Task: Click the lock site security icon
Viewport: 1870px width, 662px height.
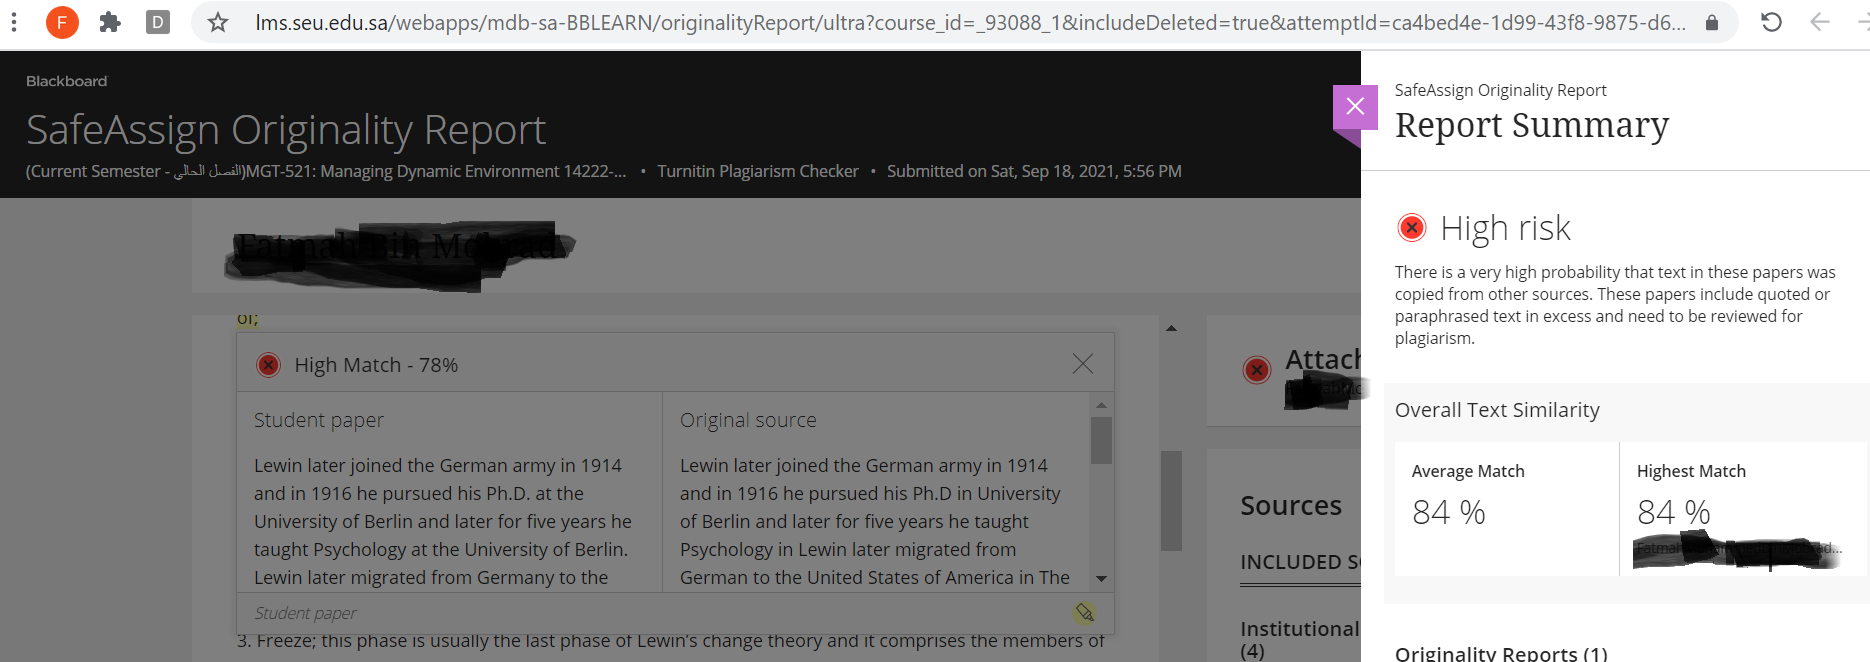Action: (x=1712, y=22)
